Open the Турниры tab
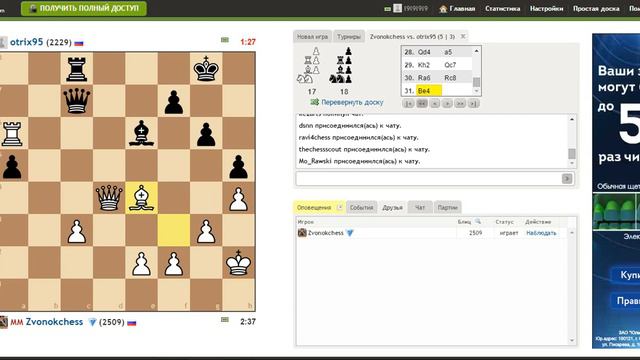Screen dimensions: 640x360 [x=349, y=36]
